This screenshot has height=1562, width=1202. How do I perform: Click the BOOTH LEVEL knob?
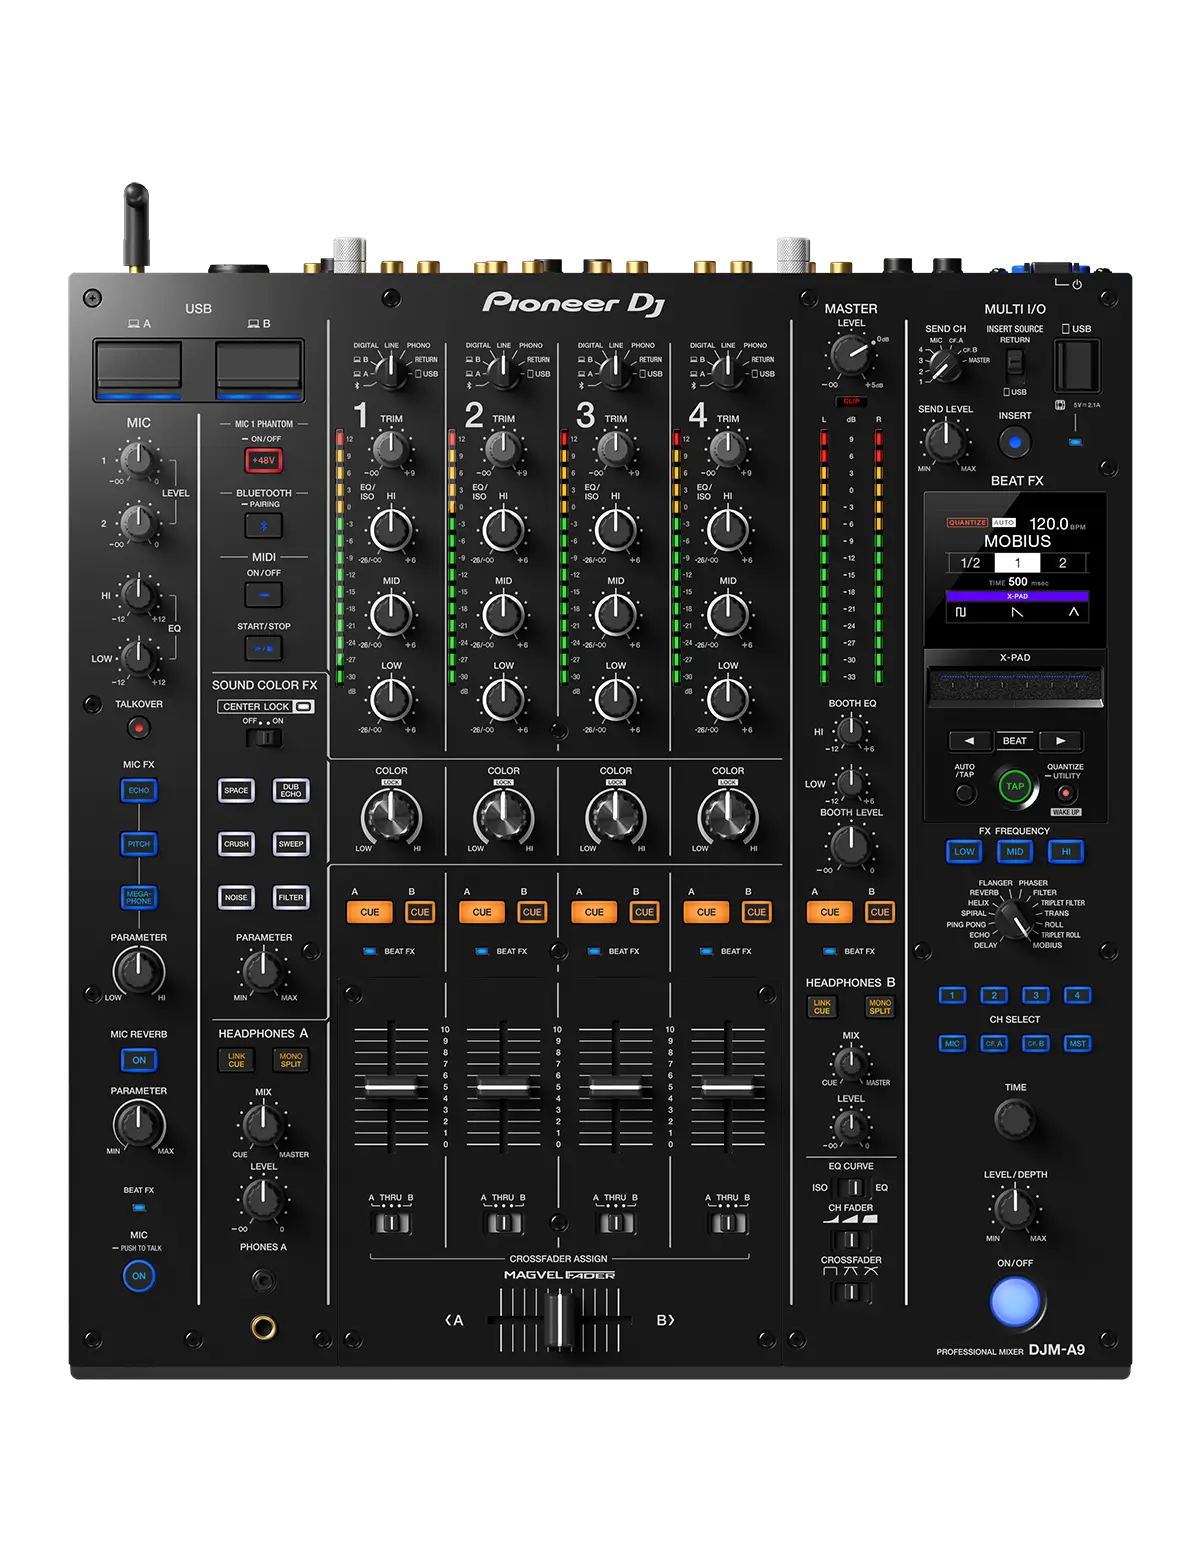(x=851, y=846)
